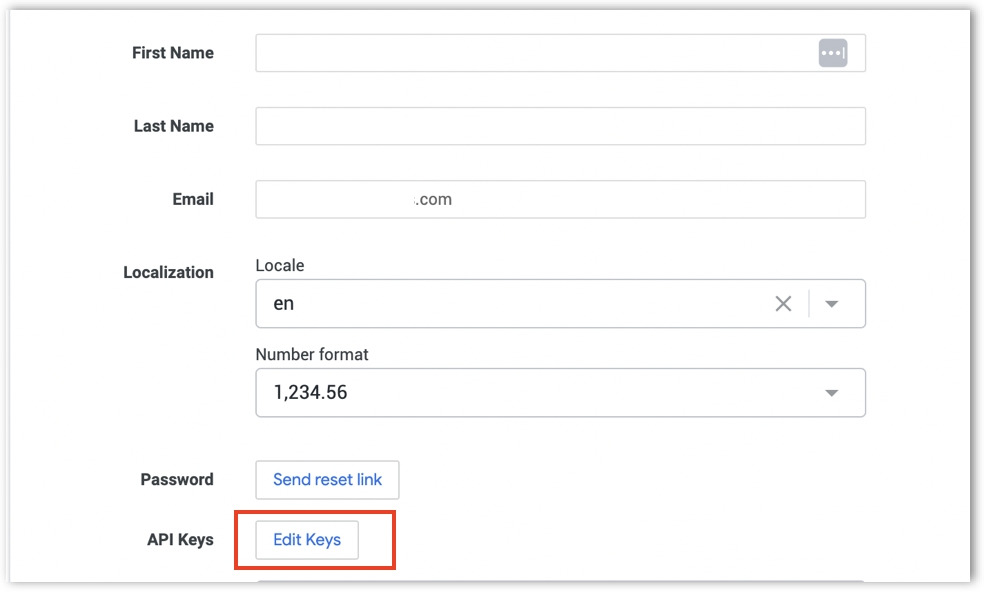Screen dimensions: 984x592
Task: Click the Number format caption text
Action: [x=312, y=355]
